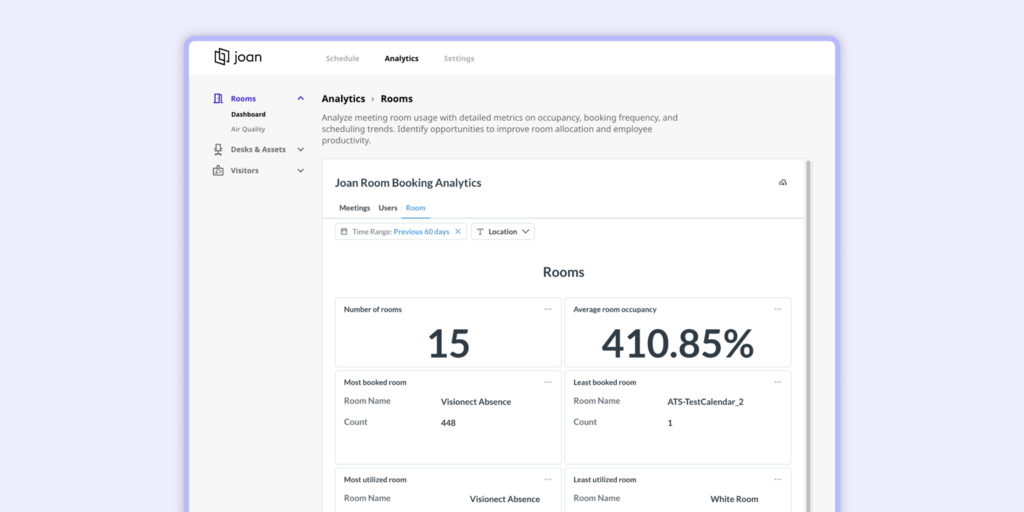Screen dimensions: 1024x512
Task: Click the count value 448
Action: coord(448,423)
